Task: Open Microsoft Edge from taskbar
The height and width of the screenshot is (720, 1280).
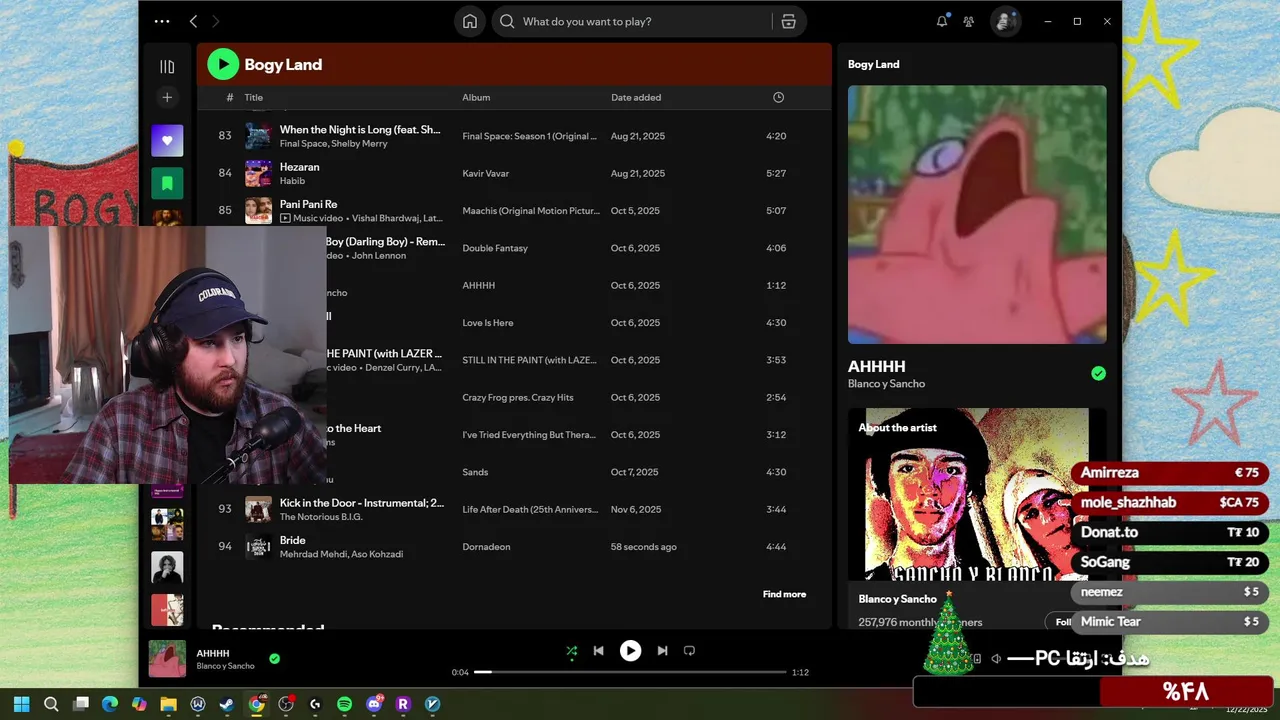Action: [x=110, y=704]
